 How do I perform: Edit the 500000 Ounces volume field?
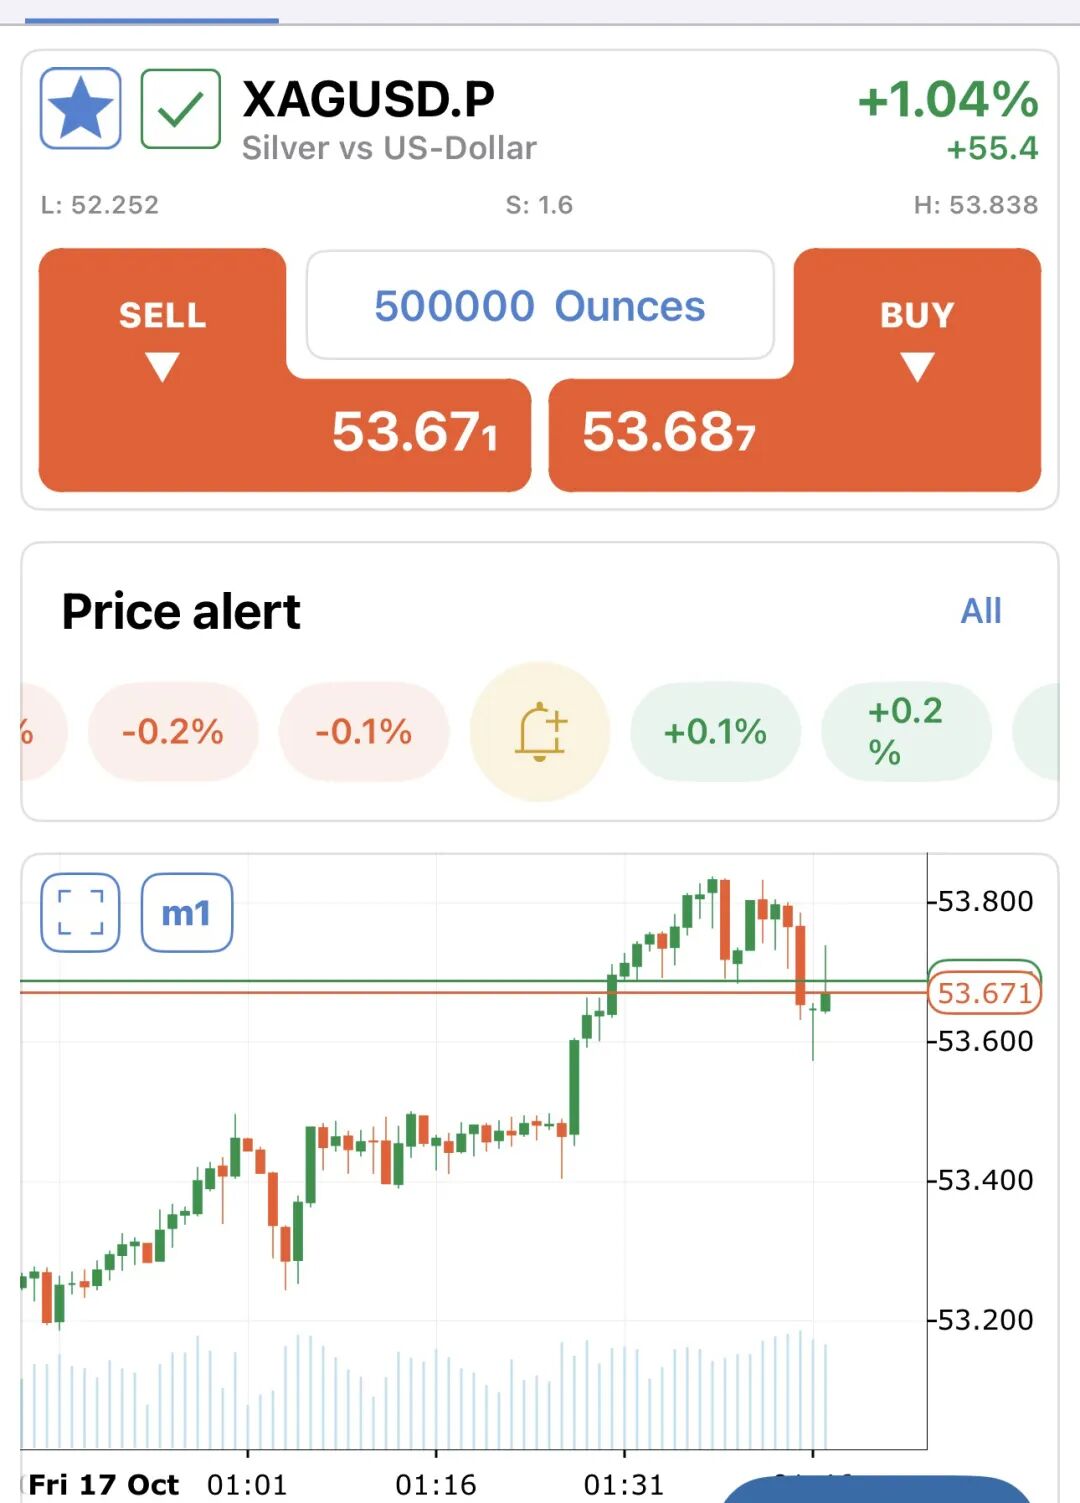[x=540, y=305]
